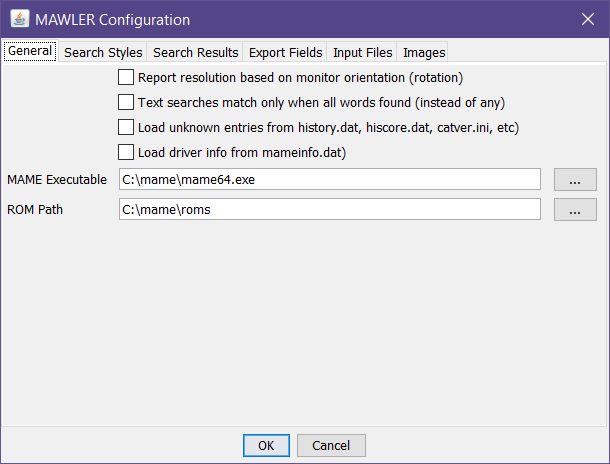Browse for the ROM Path folder
Image resolution: width=610 pixels, height=464 pixels.
tap(575, 210)
